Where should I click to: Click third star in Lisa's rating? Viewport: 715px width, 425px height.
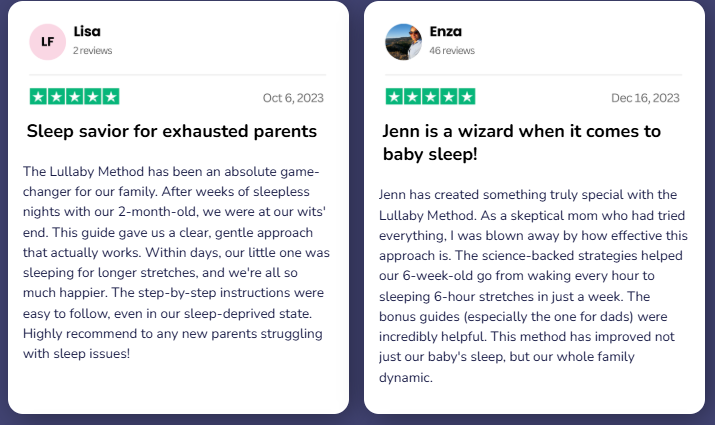(x=74, y=97)
